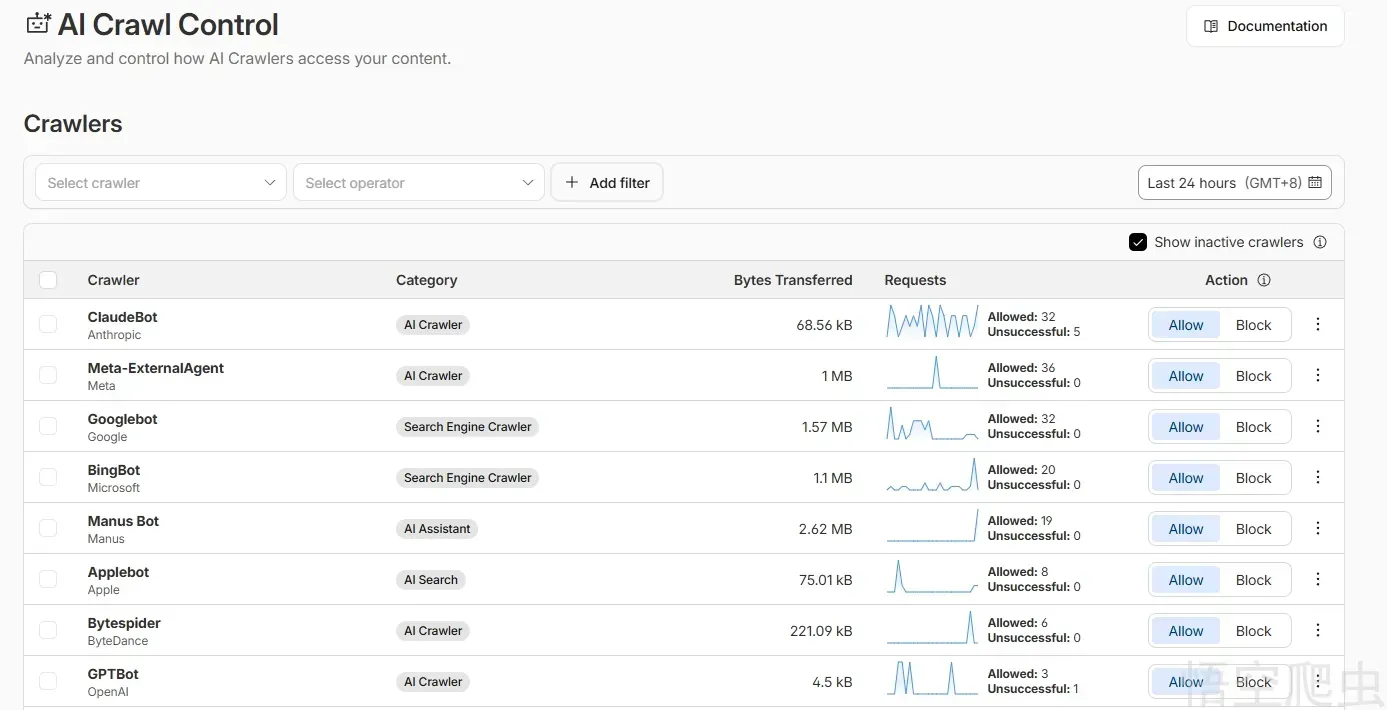Viewport: 1387px width, 710px height.
Task: Open the three-dot menu for ClaudeBot
Action: click(x=1317, y=324)
